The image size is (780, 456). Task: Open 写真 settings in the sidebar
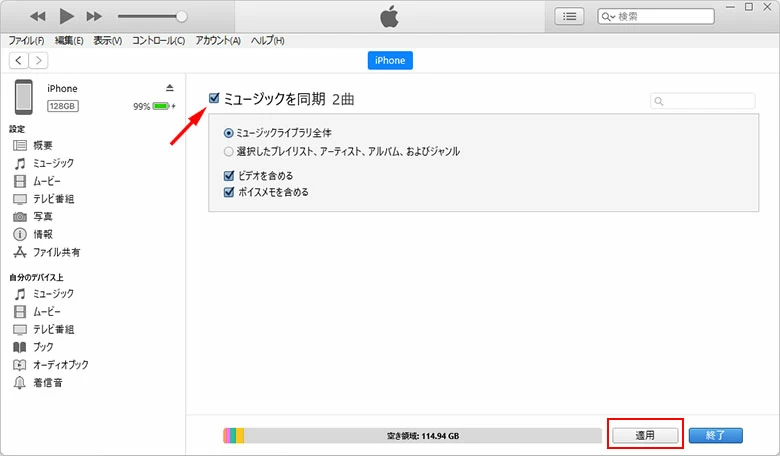tap(43, 216)
